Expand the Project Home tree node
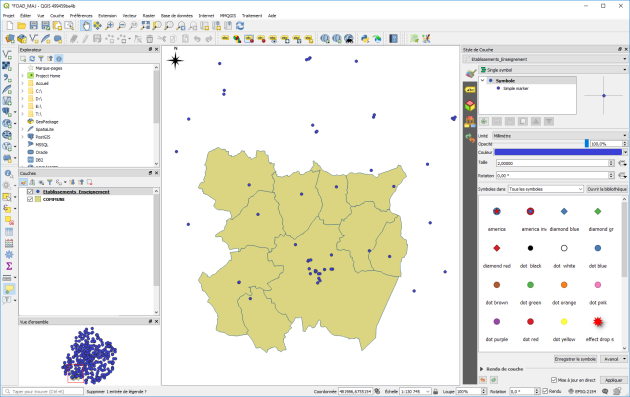Screen dimensions: 630x397 point(22,76)
